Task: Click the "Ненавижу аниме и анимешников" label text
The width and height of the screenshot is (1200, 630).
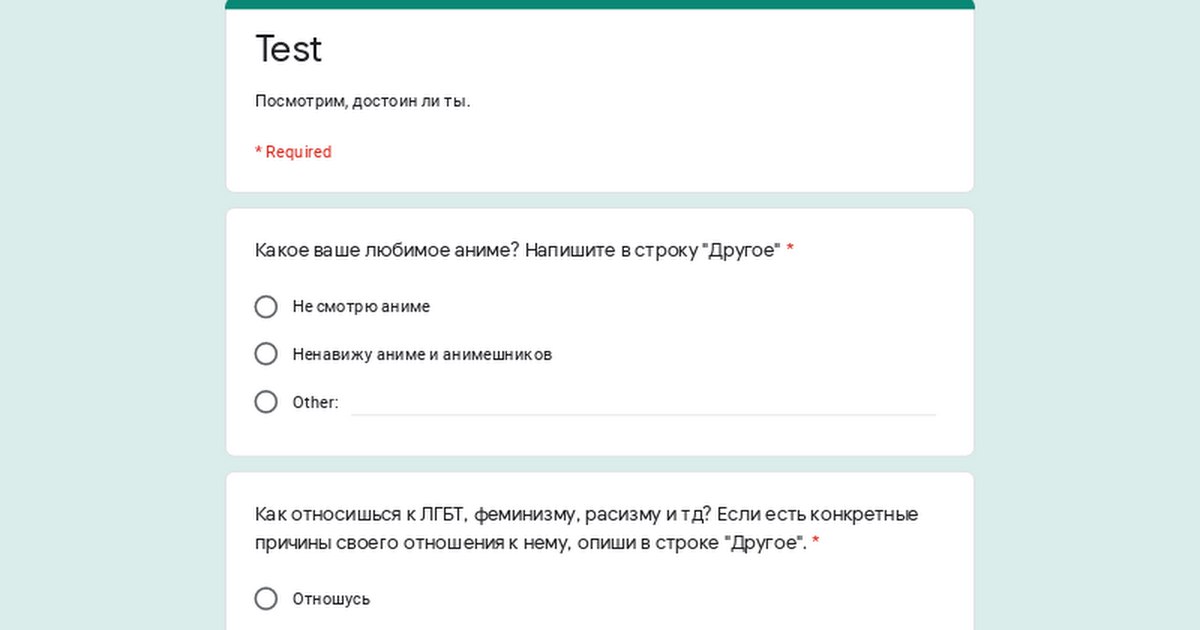Action: pyautogui.click(x=422, y=354)
